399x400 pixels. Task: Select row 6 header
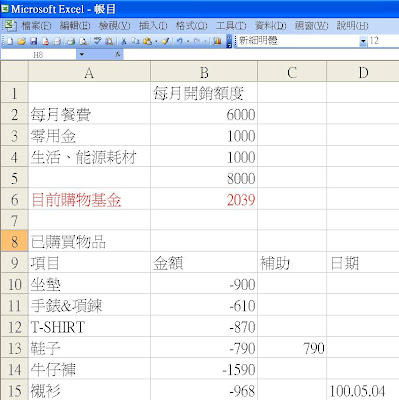tap(14, 199)
